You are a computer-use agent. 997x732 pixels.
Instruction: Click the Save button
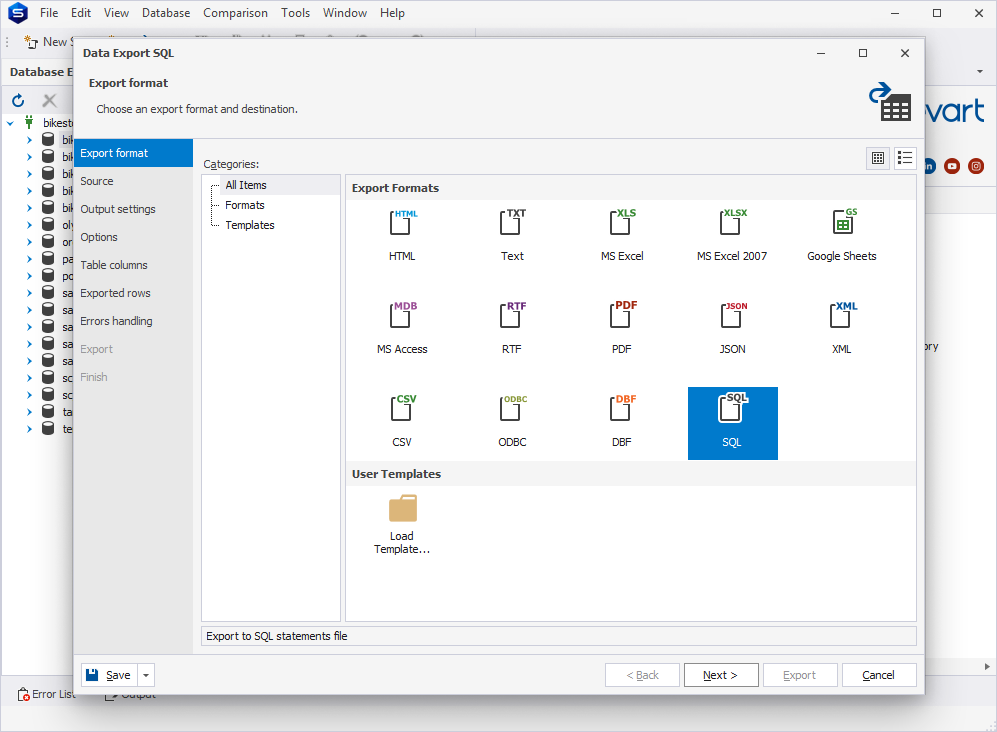pos(109,675)
